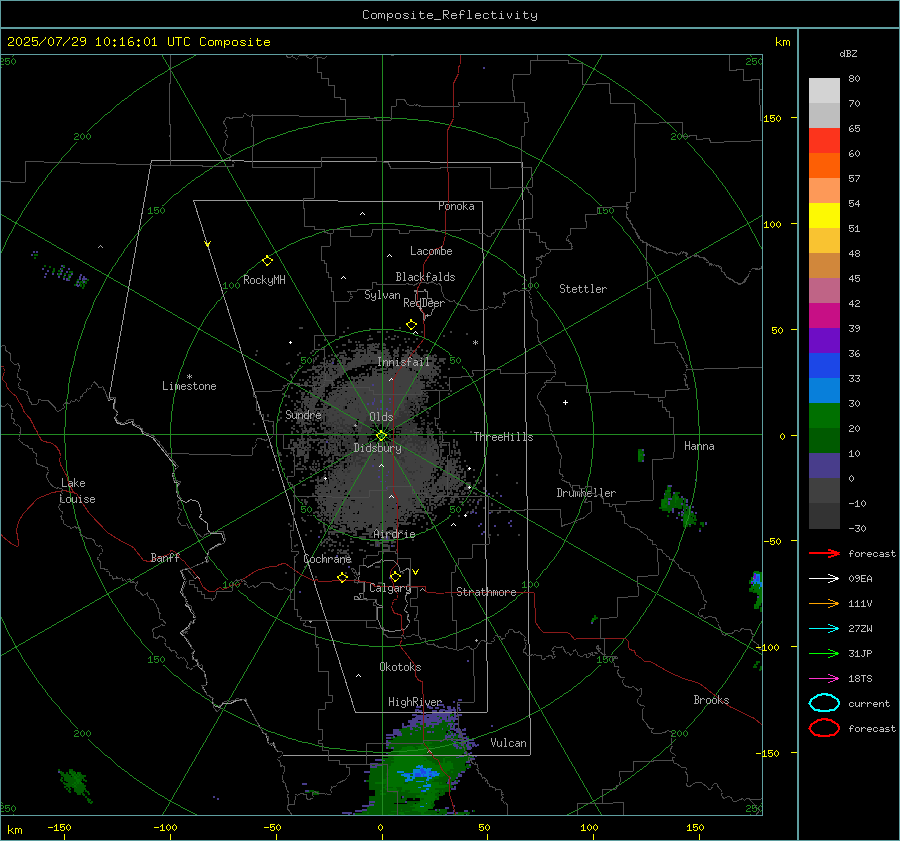Click the Cochrane city label

[x=327, y=559]
